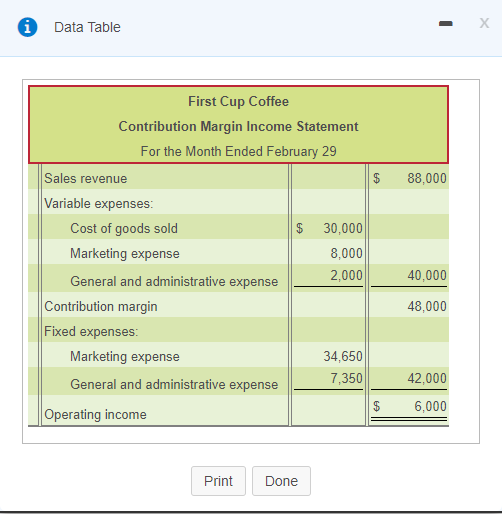
Task: Click the 34,650 fixed marketing value
Action: (x=343, y=356)
